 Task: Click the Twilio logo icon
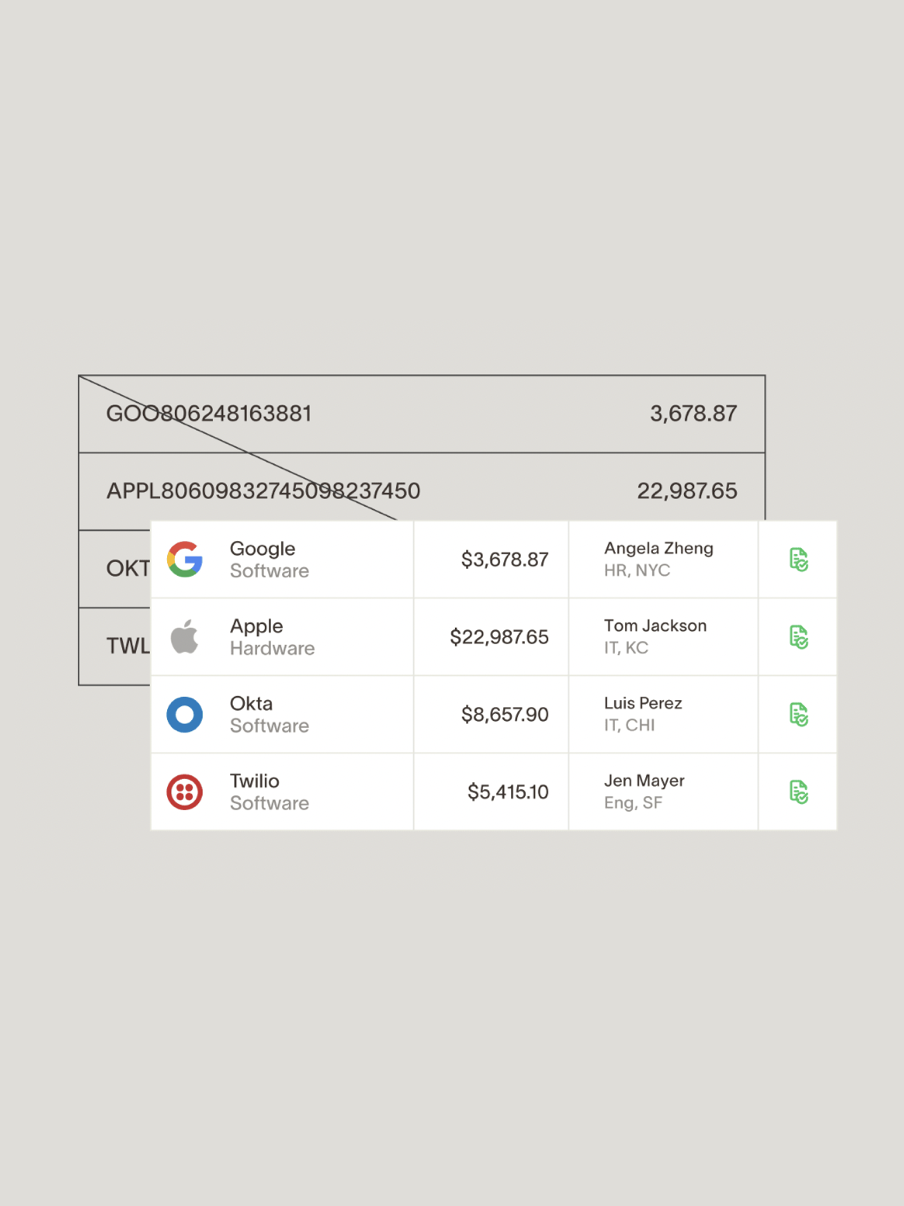tap(185, 792)
